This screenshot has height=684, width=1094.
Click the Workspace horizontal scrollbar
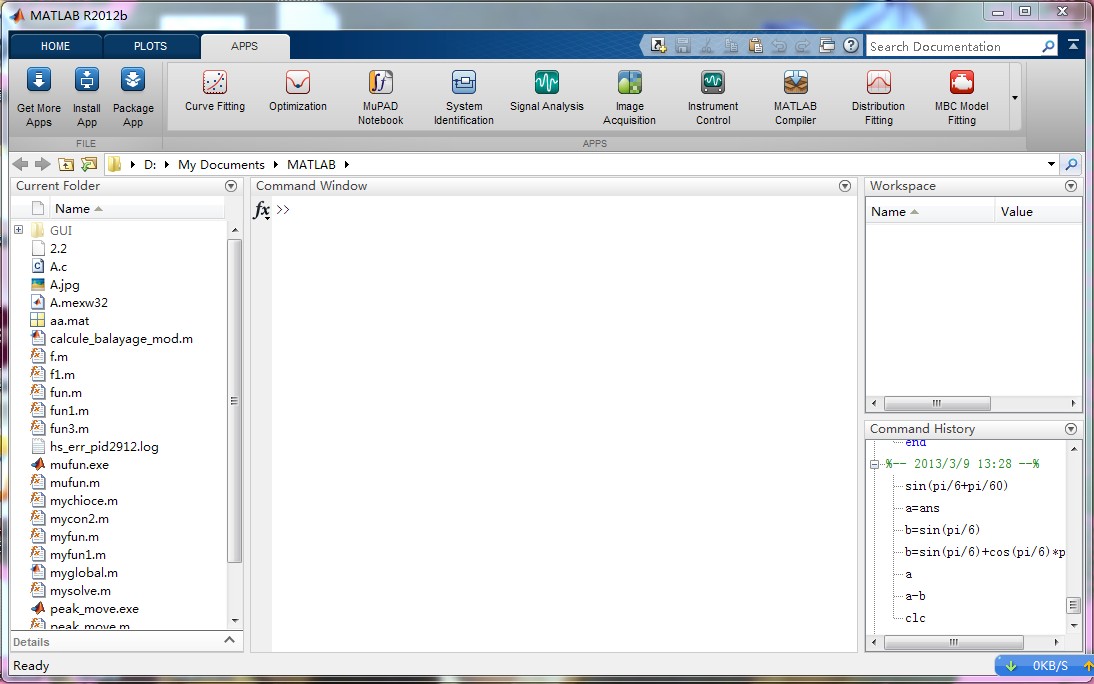pyautogui.click(x=937, y=403)
